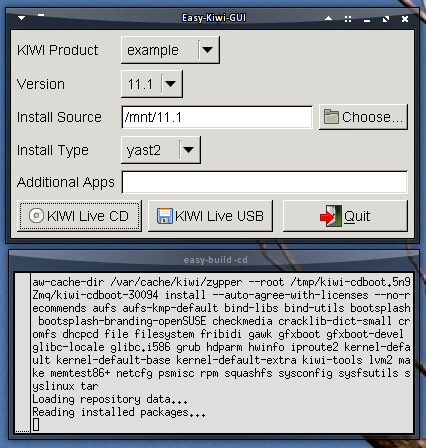
Task: Click the 'Install Type' label
Action: pyautogui.click(x=53, y=150)
